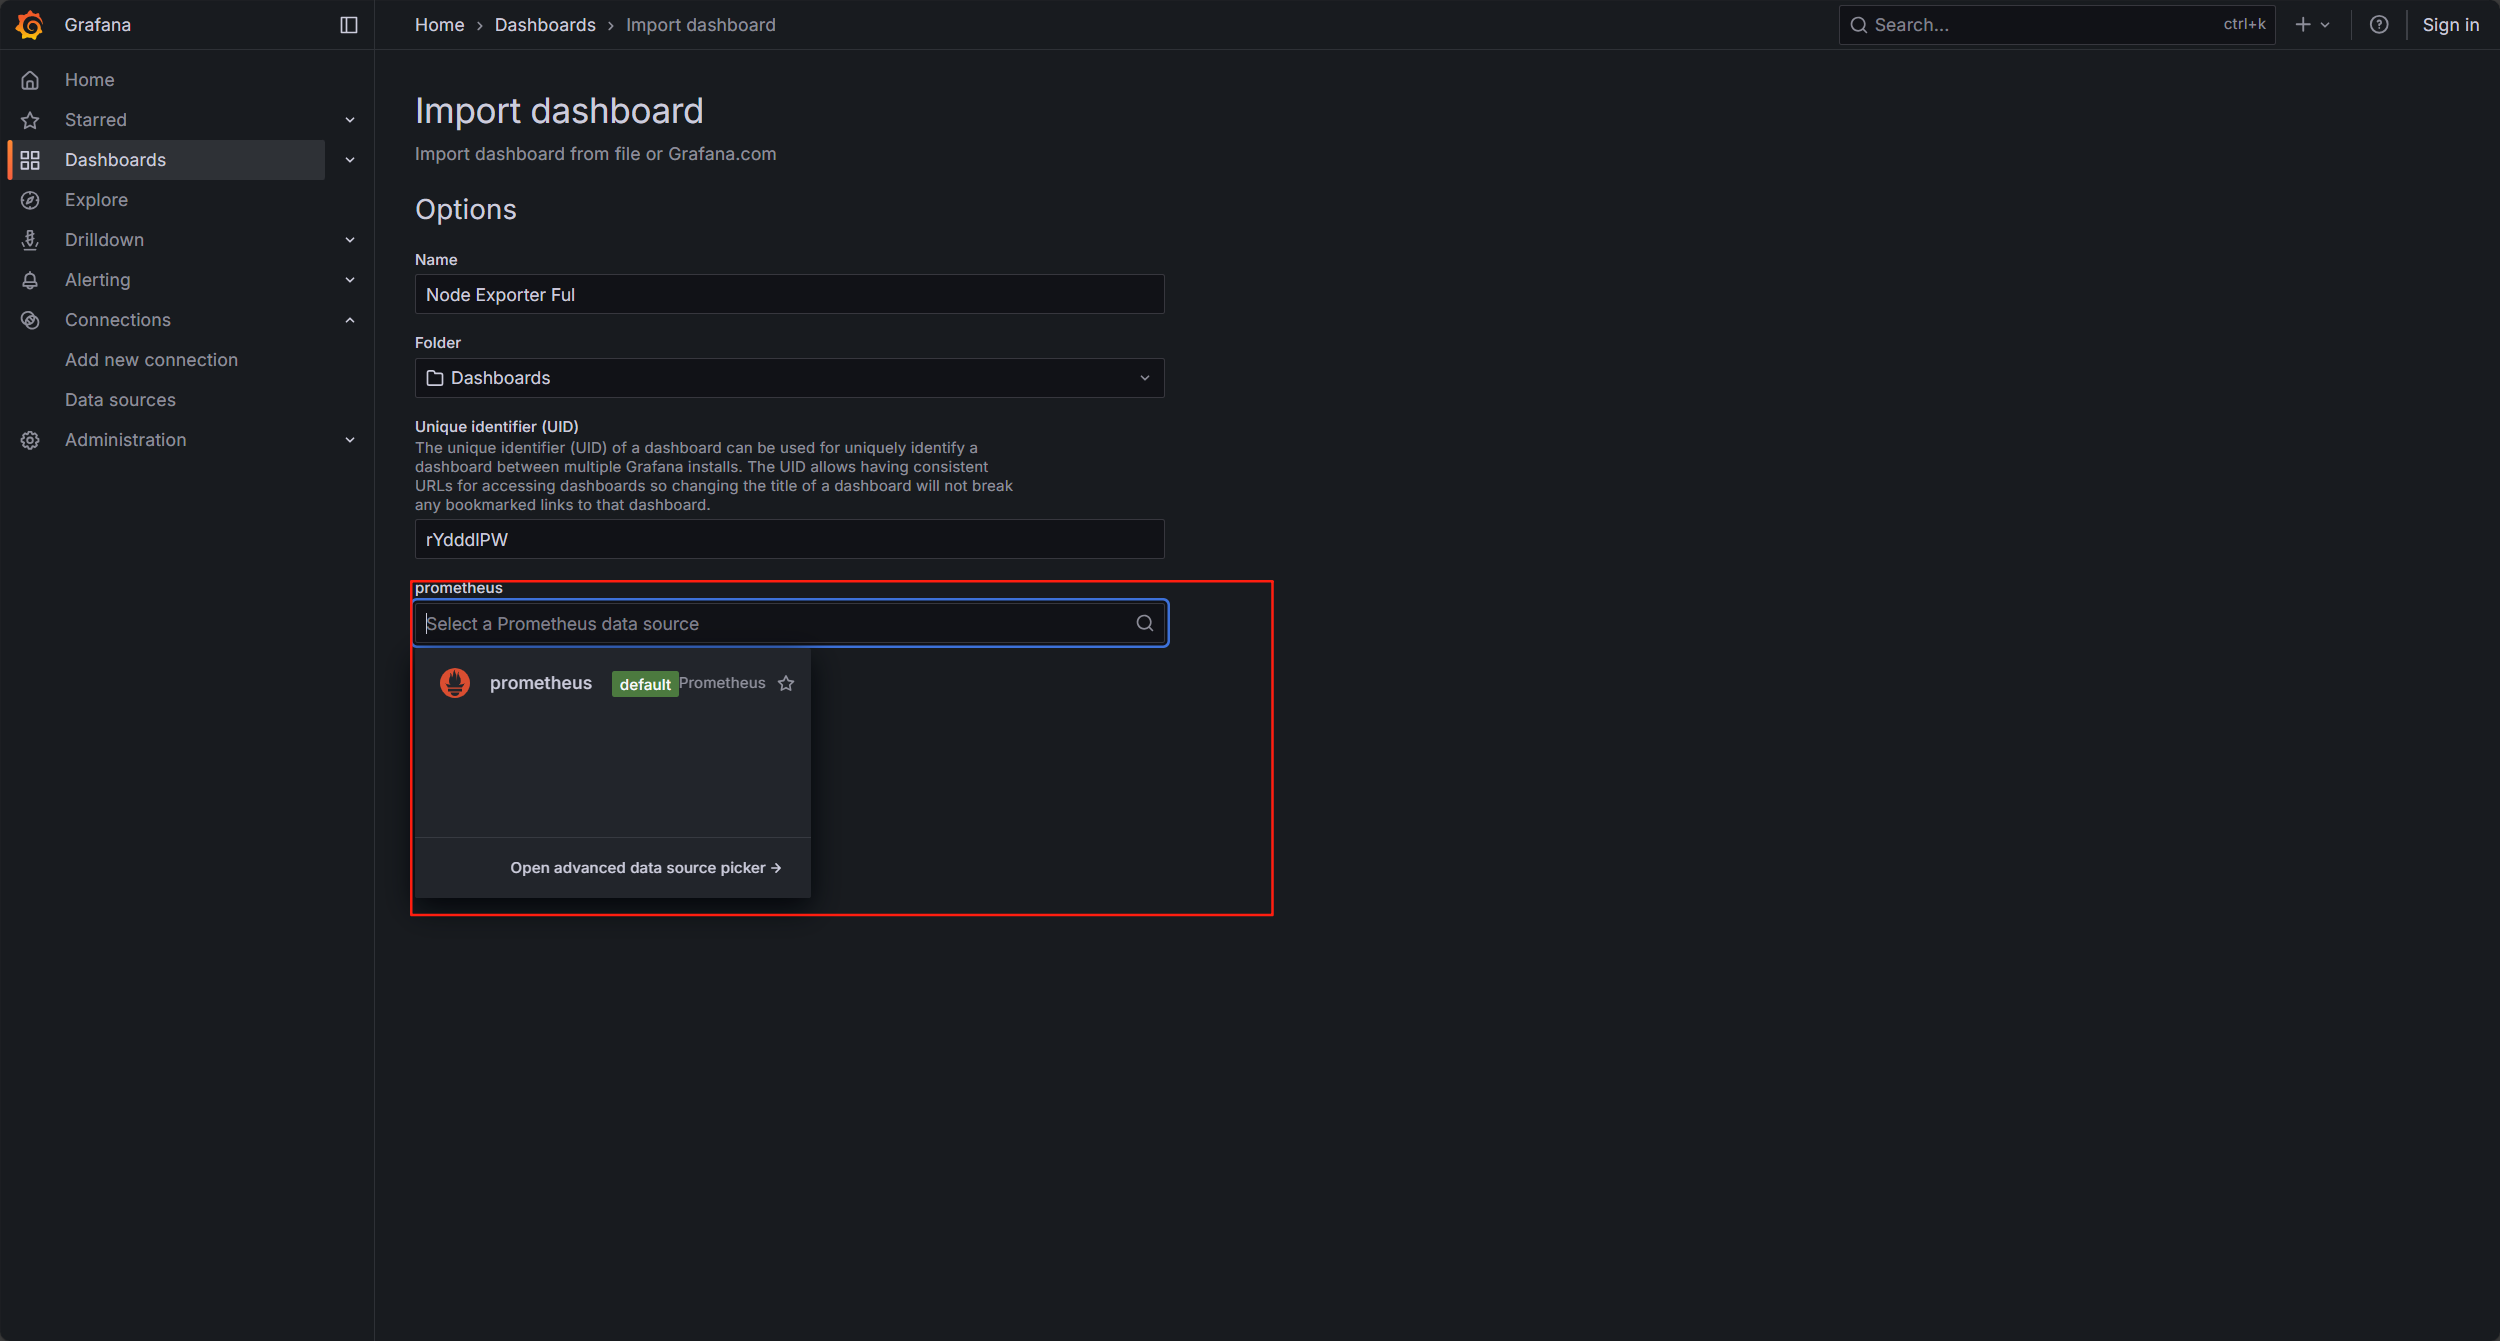Viewport: 2500px width, 1341px height.
Task: Click Sign in link
Action: (x=2450, y=25)
